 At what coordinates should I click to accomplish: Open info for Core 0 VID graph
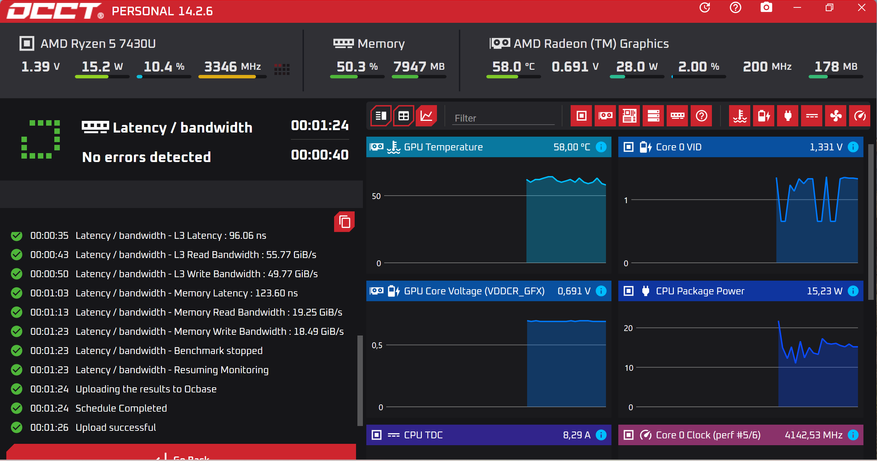point(853,147)
